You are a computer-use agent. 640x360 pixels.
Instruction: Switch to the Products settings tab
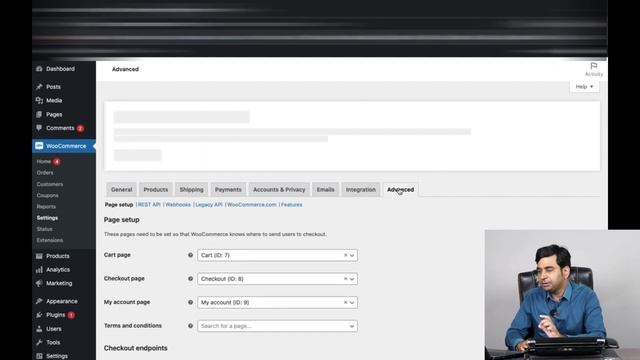(156, 190)
